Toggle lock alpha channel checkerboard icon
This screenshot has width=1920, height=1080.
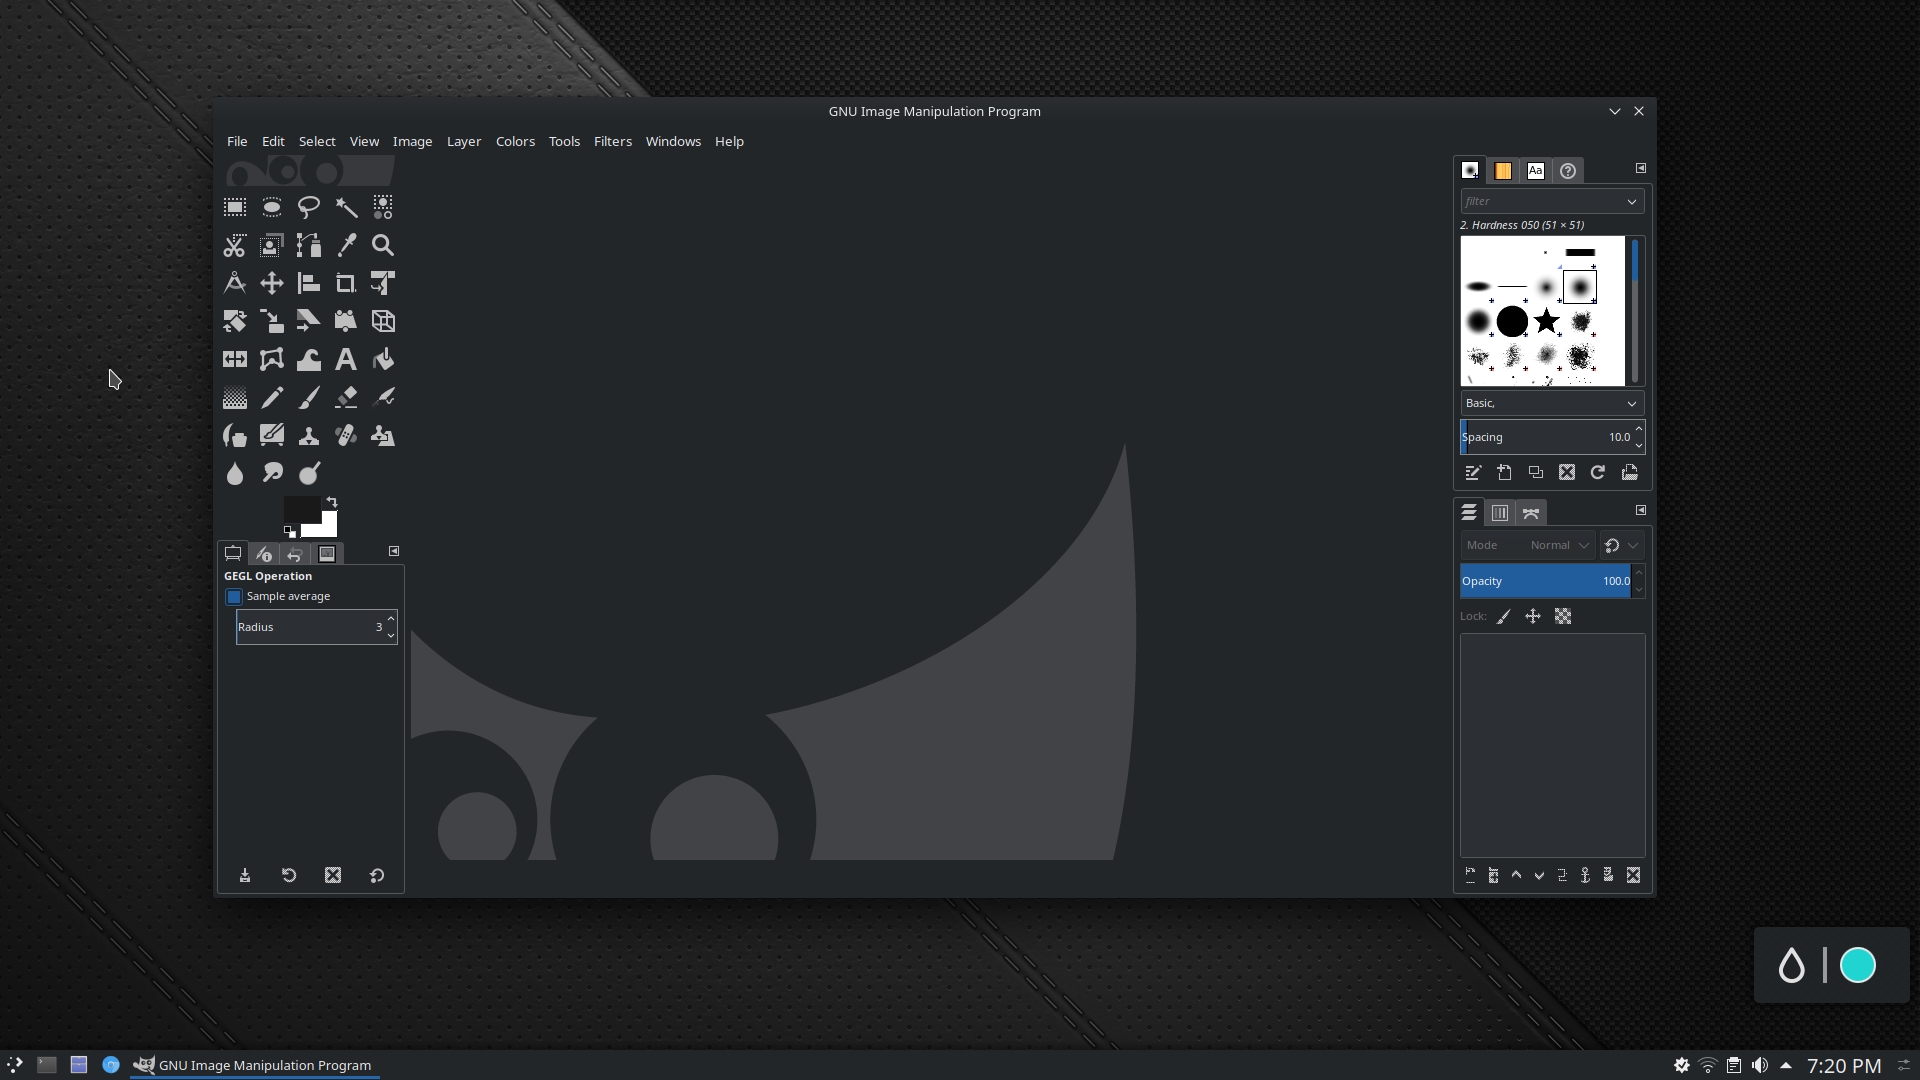[x=1563, y=617]
